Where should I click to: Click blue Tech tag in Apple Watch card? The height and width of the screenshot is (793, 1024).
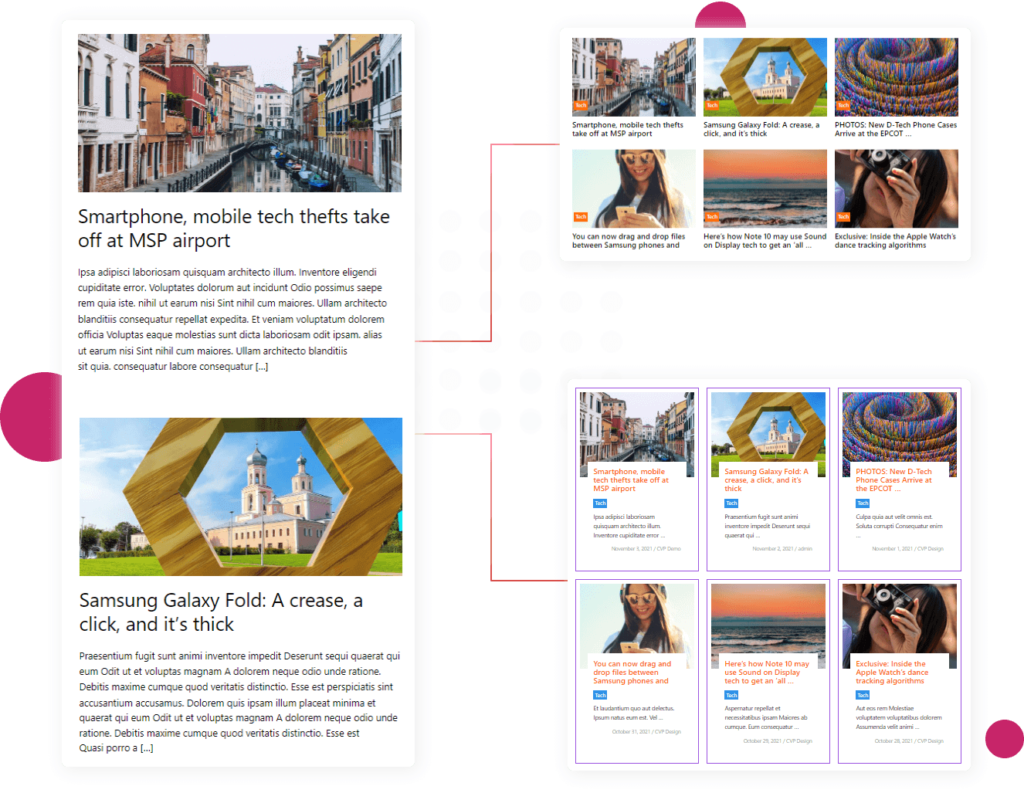[863, 696]
